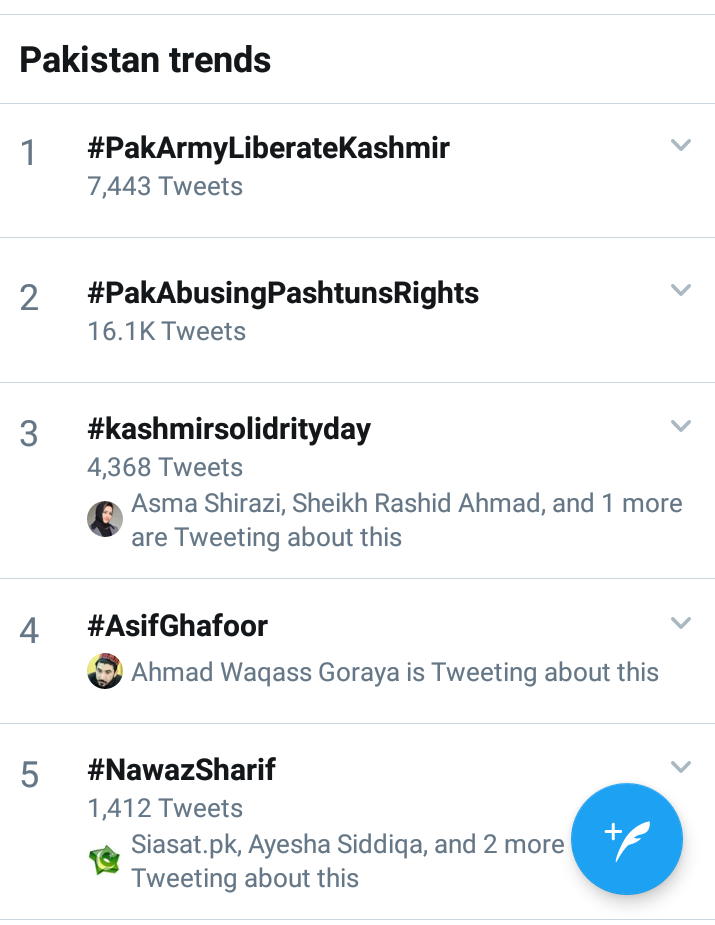Expand options for #kashmirsolidrityday trend
Screen dimensions: 715x925
click(x=681, y=427)
